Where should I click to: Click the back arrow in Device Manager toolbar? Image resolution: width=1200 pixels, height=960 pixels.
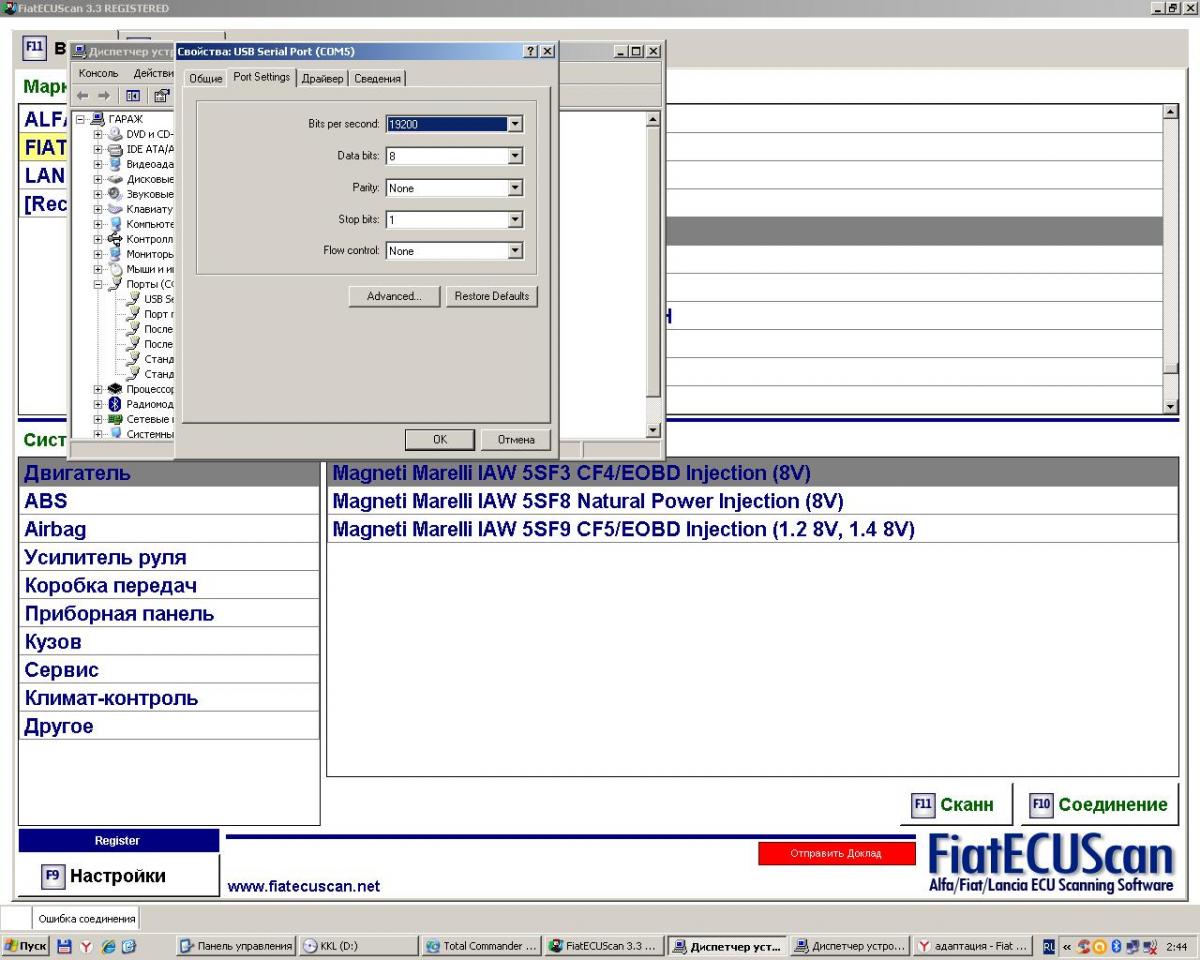(x=83, y=95)
